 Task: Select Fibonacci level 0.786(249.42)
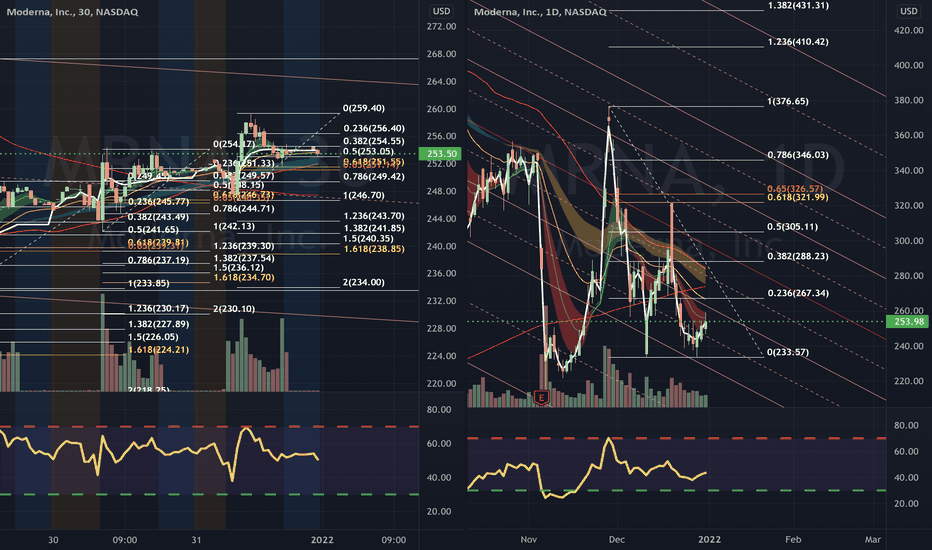pos(374,177)
